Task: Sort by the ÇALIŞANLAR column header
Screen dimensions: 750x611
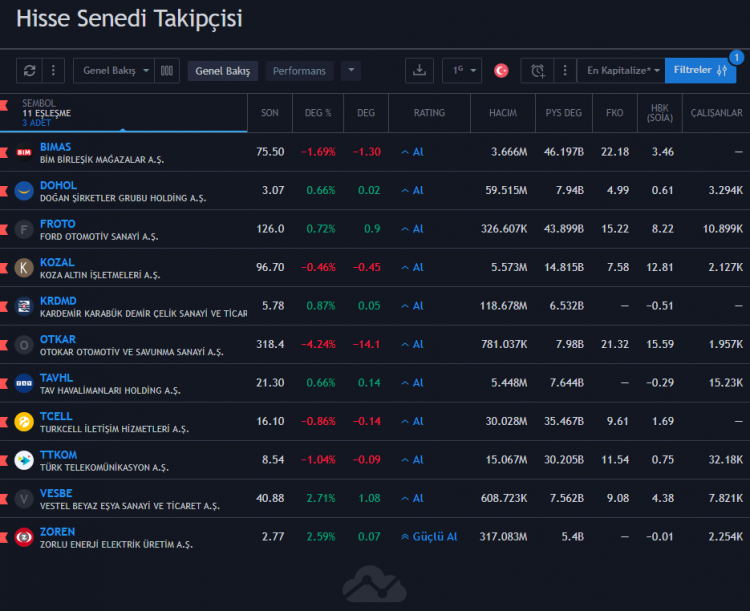Action: [x=716, y=113]
